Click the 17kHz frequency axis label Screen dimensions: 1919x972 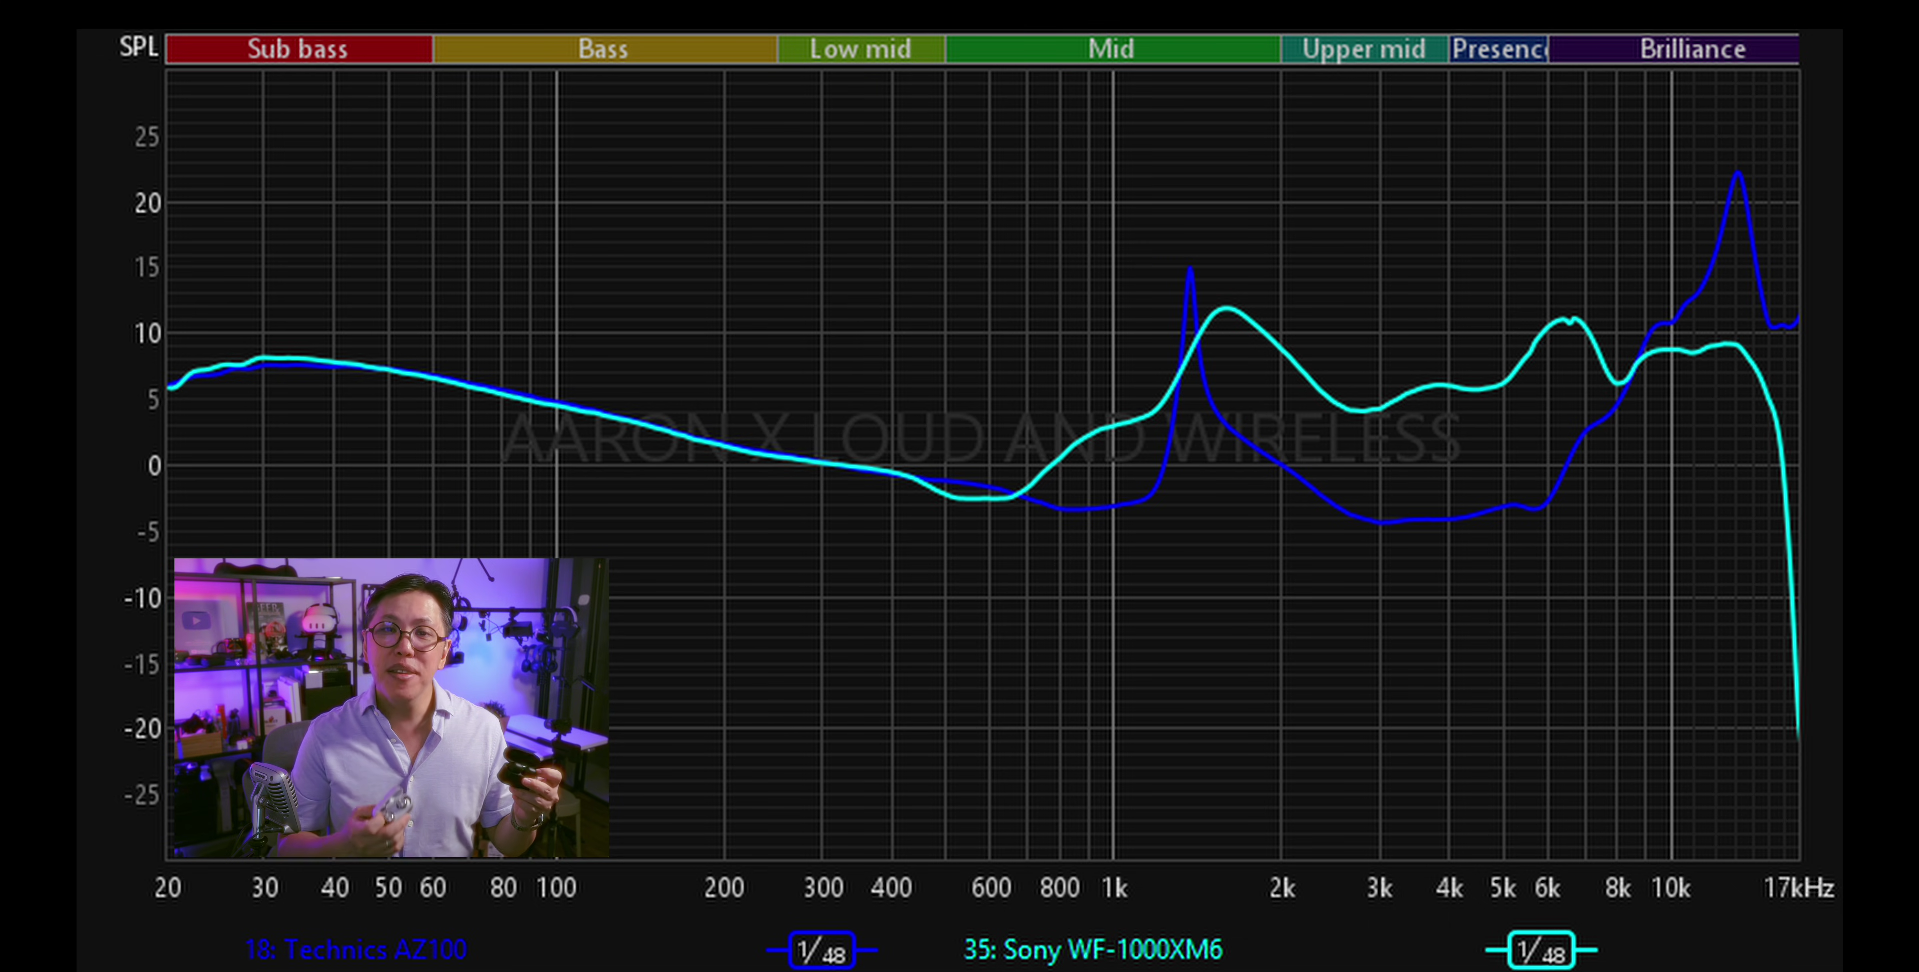click(1798, 888)
